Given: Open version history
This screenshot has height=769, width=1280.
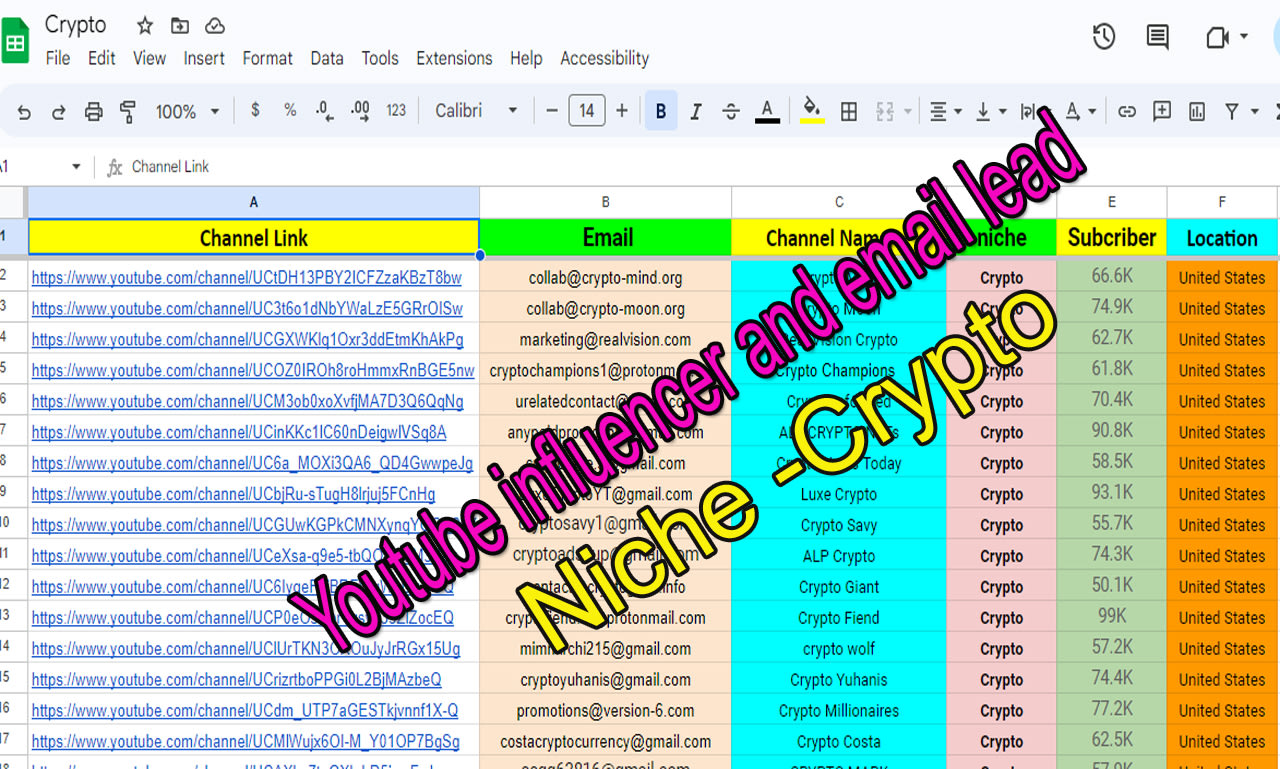Looking at the screenshot, I should tap(1103, 36).
